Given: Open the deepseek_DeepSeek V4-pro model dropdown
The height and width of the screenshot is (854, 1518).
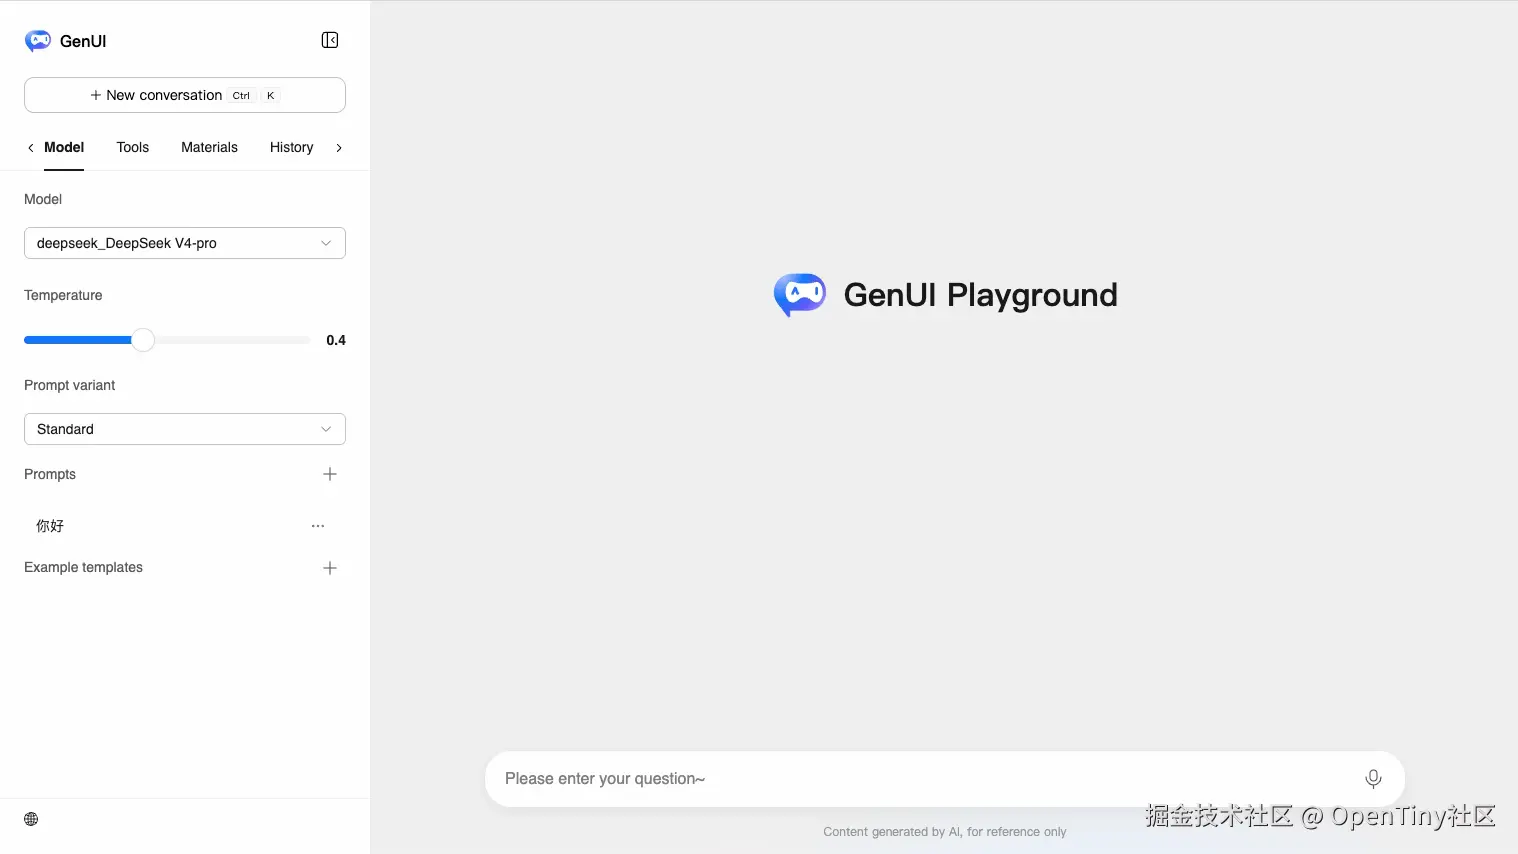Looking at the screenshot, I should [x=185, y=243].
